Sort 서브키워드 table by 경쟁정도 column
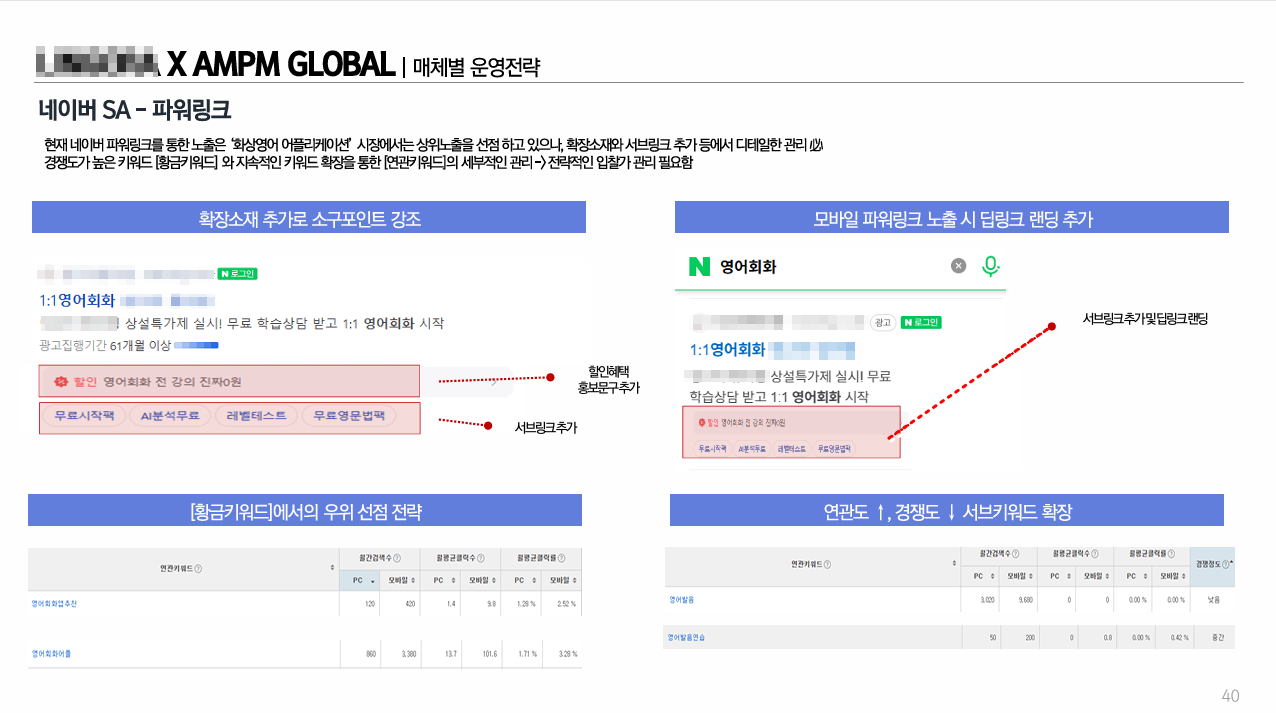Viewport: 1276px width, 713px height. pos(1231,562)
